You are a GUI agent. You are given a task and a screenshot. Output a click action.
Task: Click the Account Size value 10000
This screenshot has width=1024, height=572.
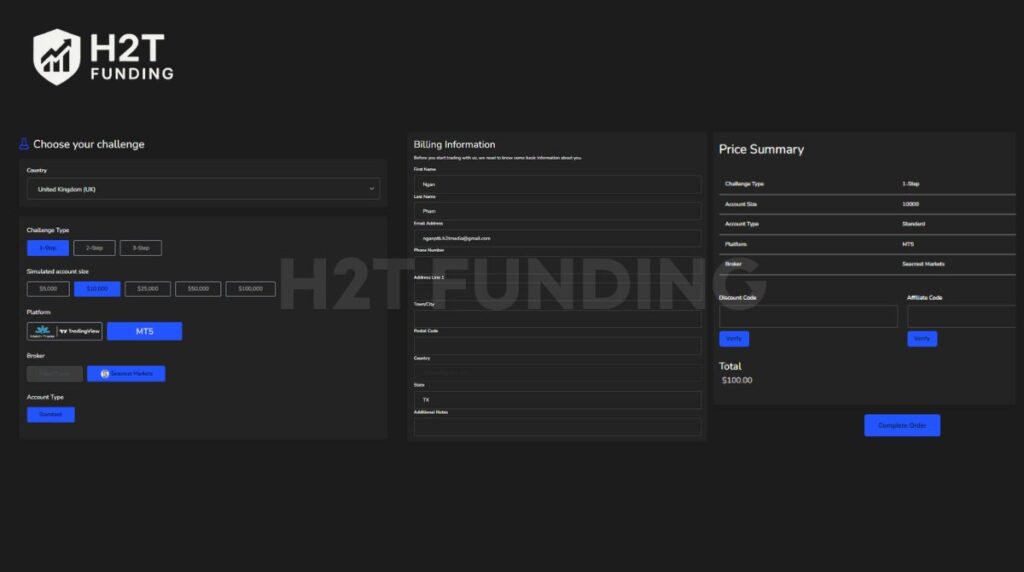(x=910, y=204)
